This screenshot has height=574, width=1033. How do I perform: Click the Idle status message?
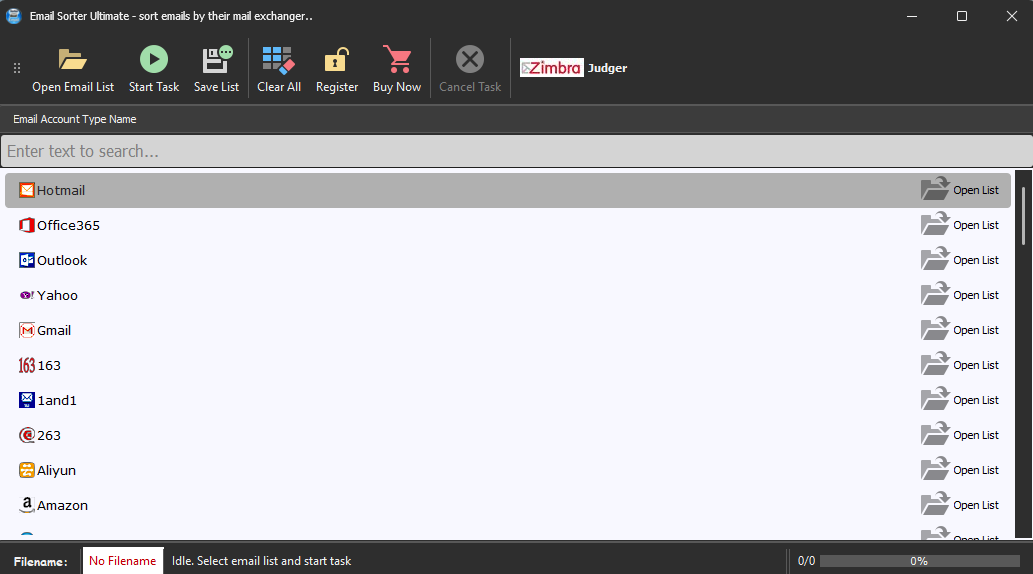click(x=262, y=561)
